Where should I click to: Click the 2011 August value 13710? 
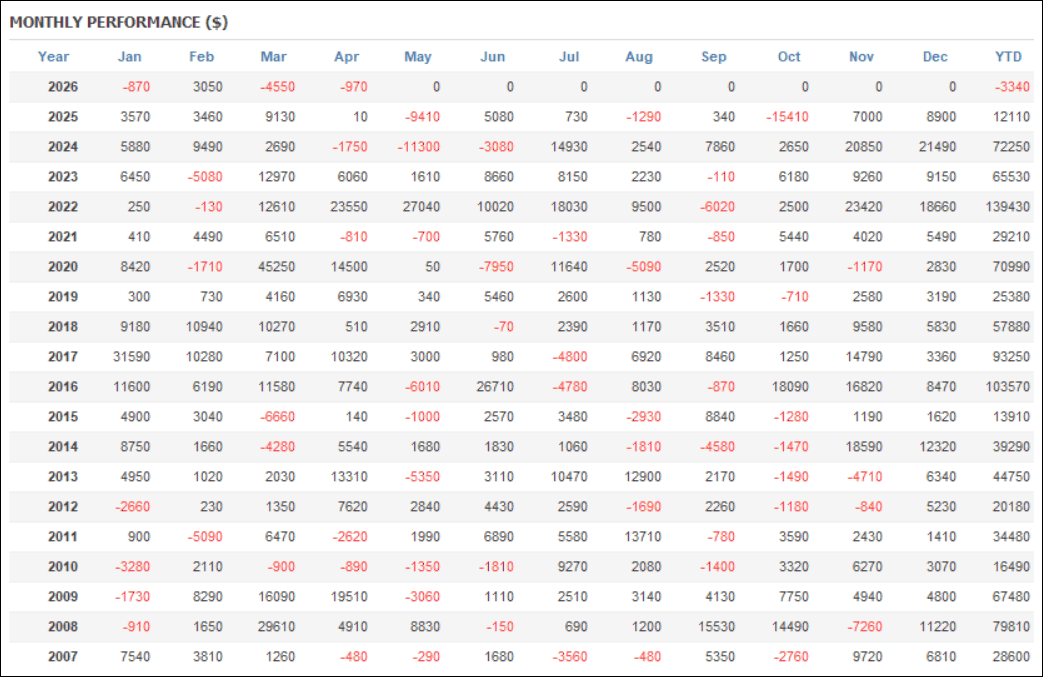[x=643, y=537]
